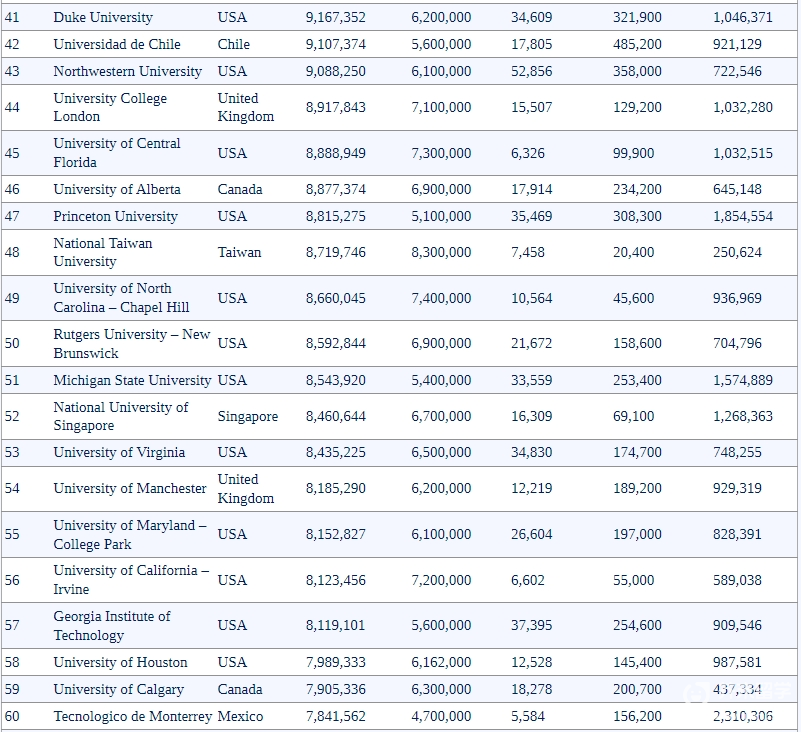Select Rutgers University – New Brunswick
Viewport: 801px width, 732px height.
coord(132,343)
